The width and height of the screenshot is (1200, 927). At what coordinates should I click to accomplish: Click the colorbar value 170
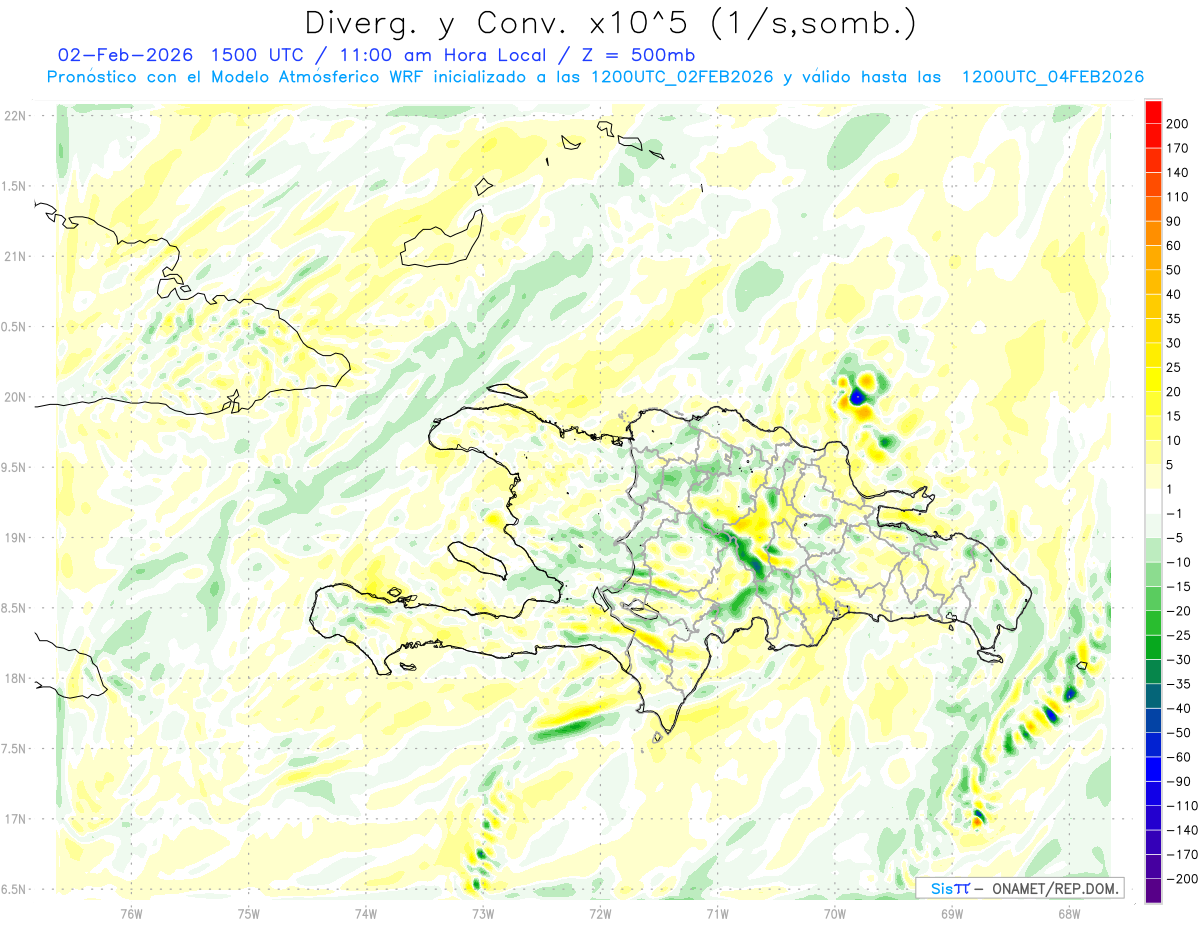pyautogui.click(x=1179, y=148)
